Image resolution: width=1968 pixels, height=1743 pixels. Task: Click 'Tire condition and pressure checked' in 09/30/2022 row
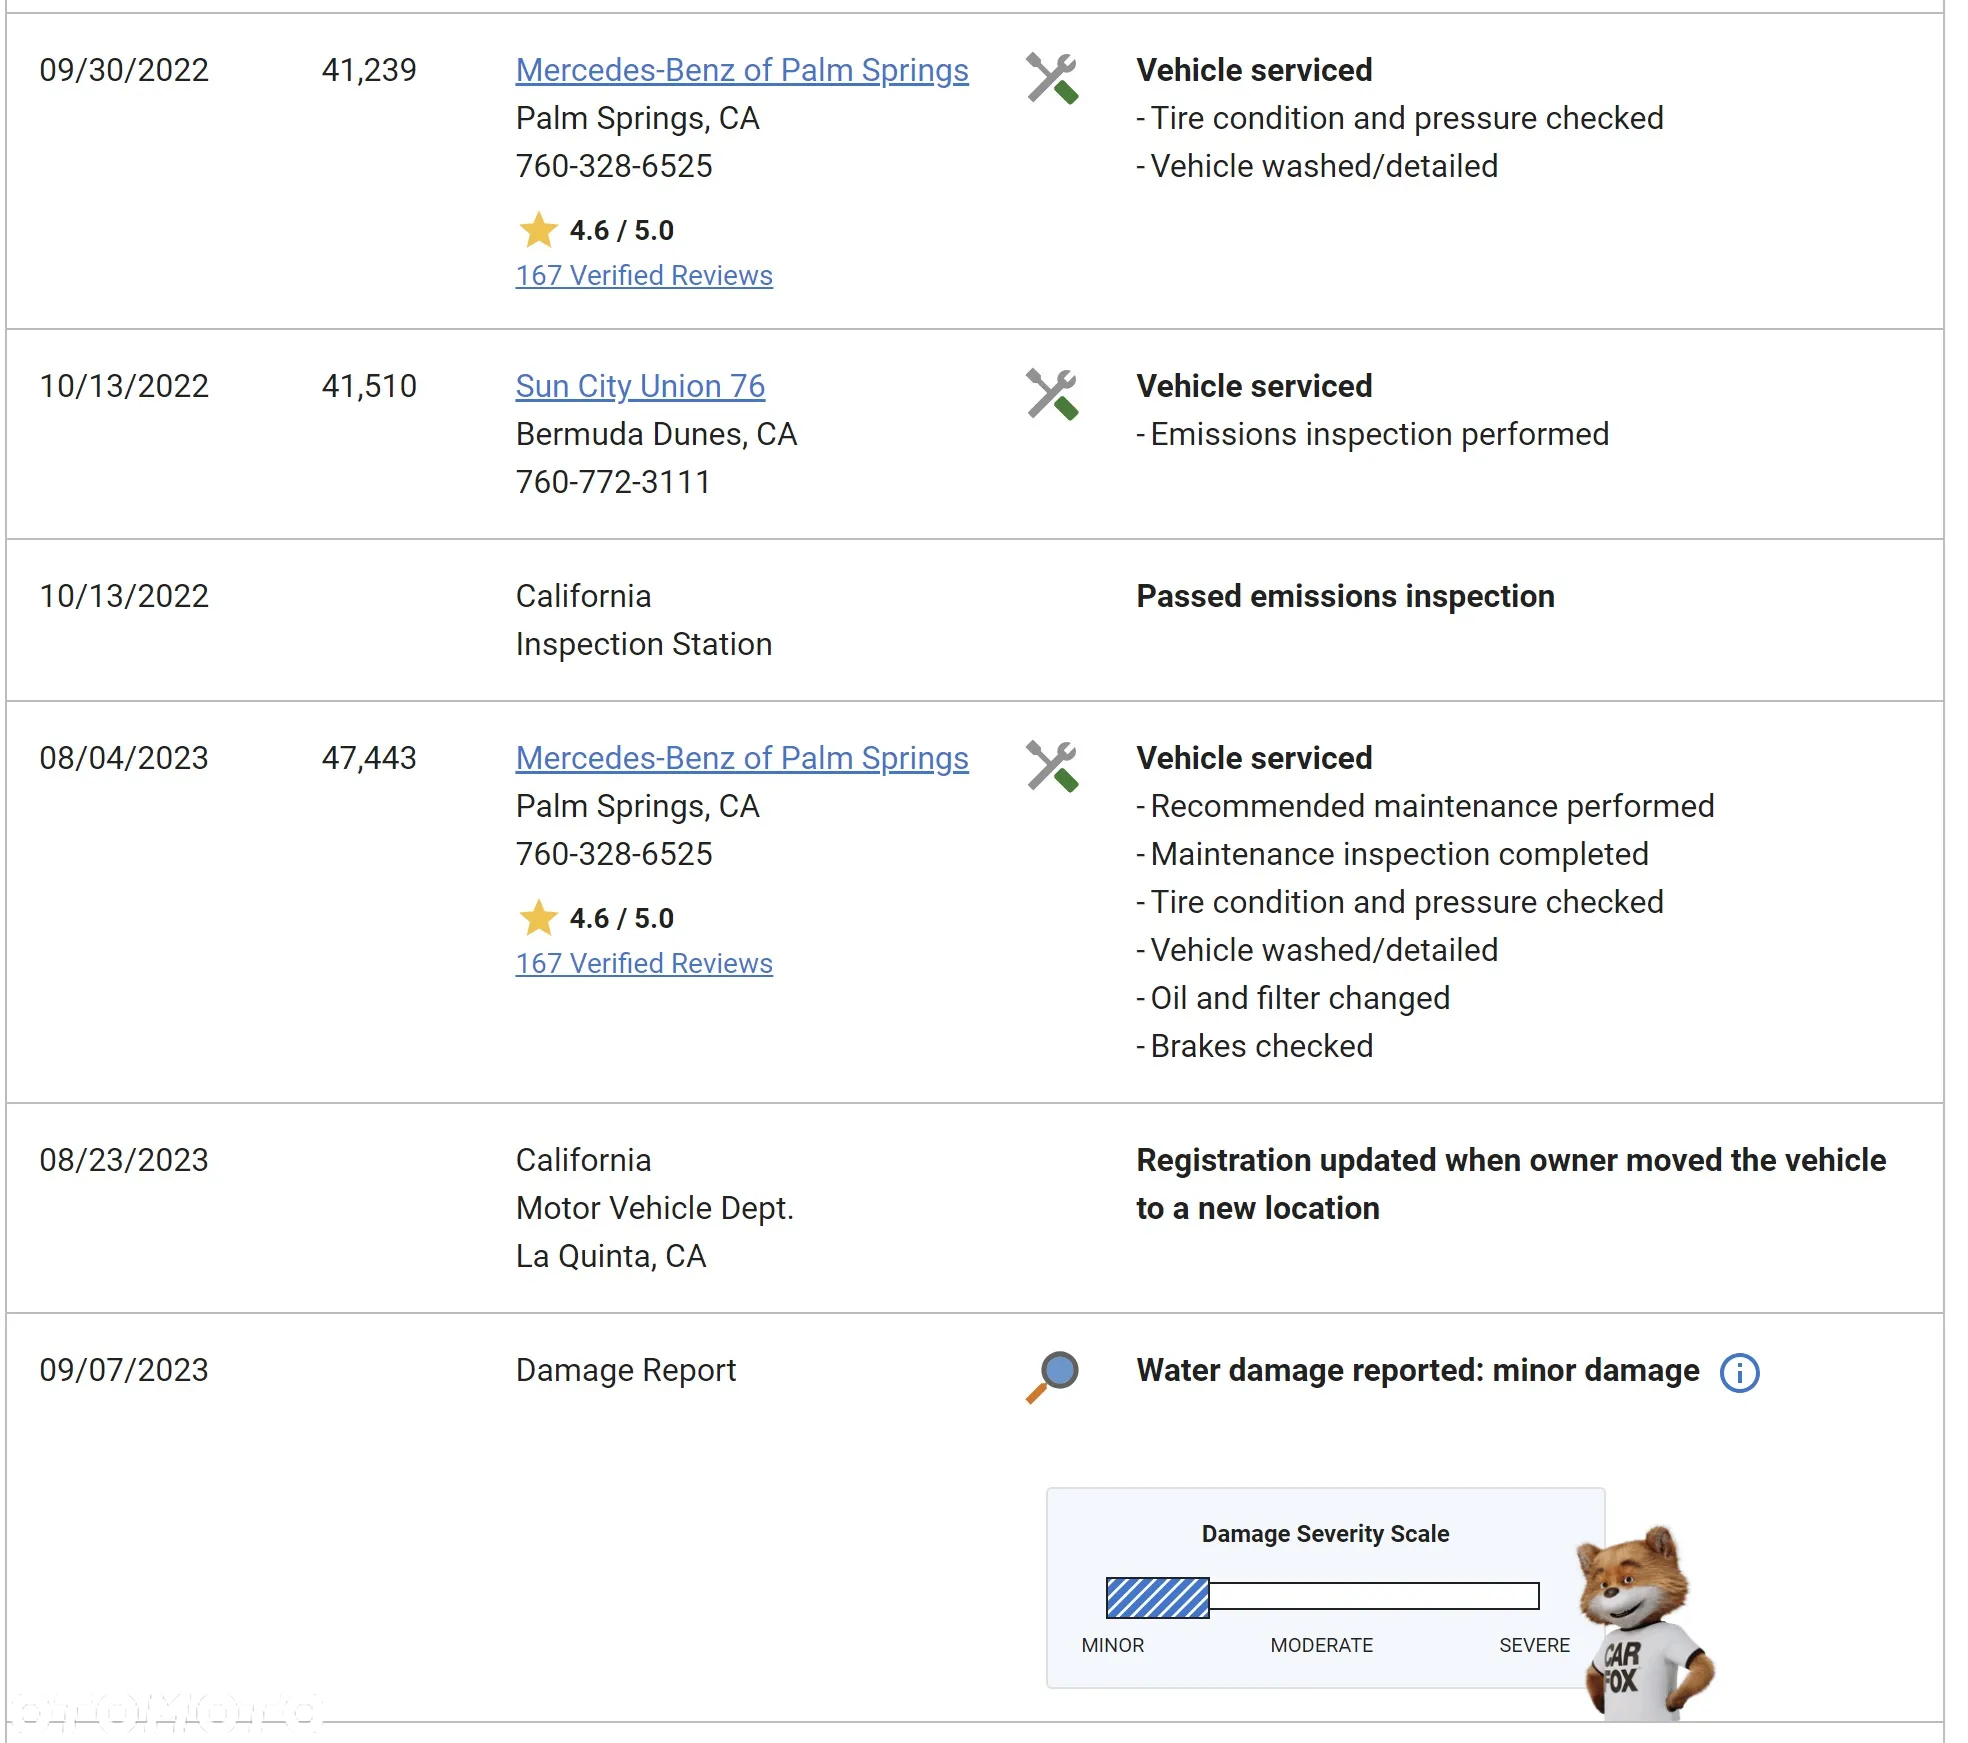[1407, 118]
